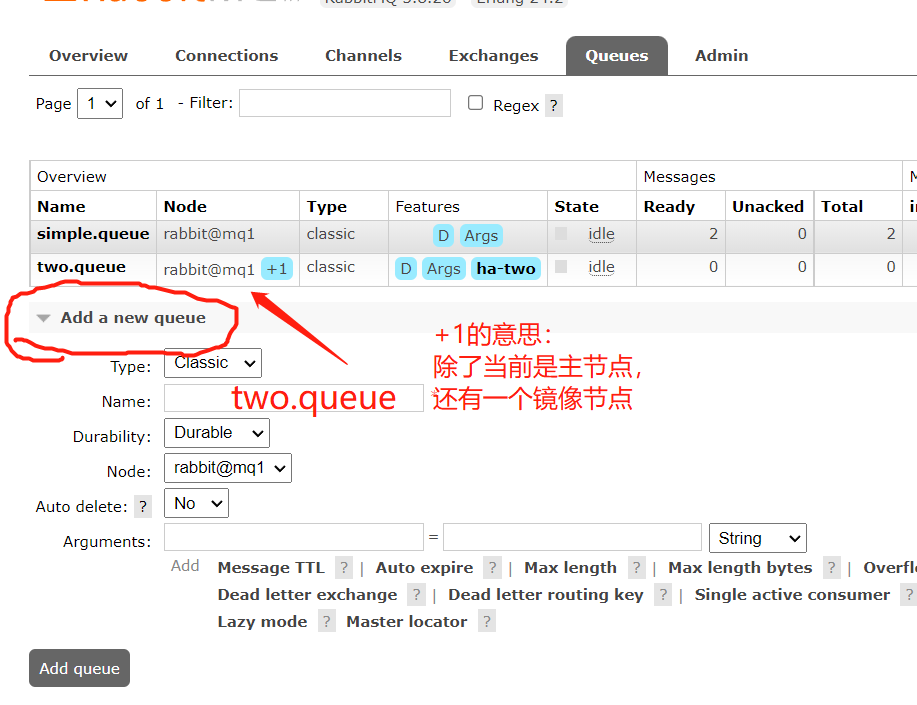Sort the table by Total column
The image size is (917, 705).
842,207
